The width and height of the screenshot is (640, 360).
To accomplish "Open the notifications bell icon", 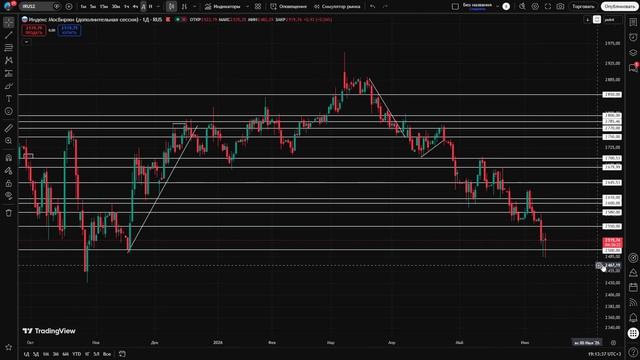I will pos(633,318).
